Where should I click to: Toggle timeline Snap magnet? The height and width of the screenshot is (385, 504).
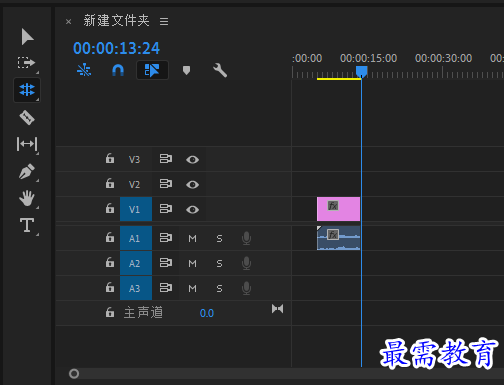coord(118,70)
